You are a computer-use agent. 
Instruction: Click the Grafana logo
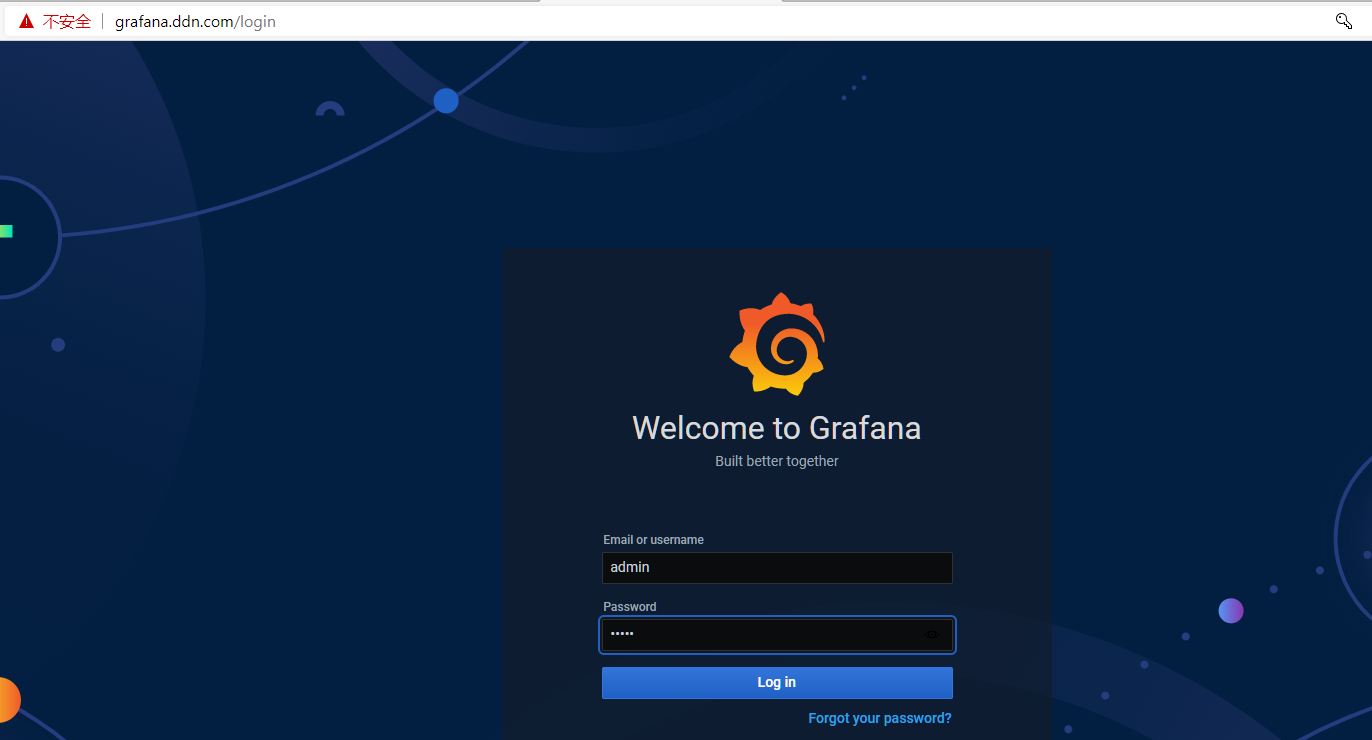(x=777, y=344)
